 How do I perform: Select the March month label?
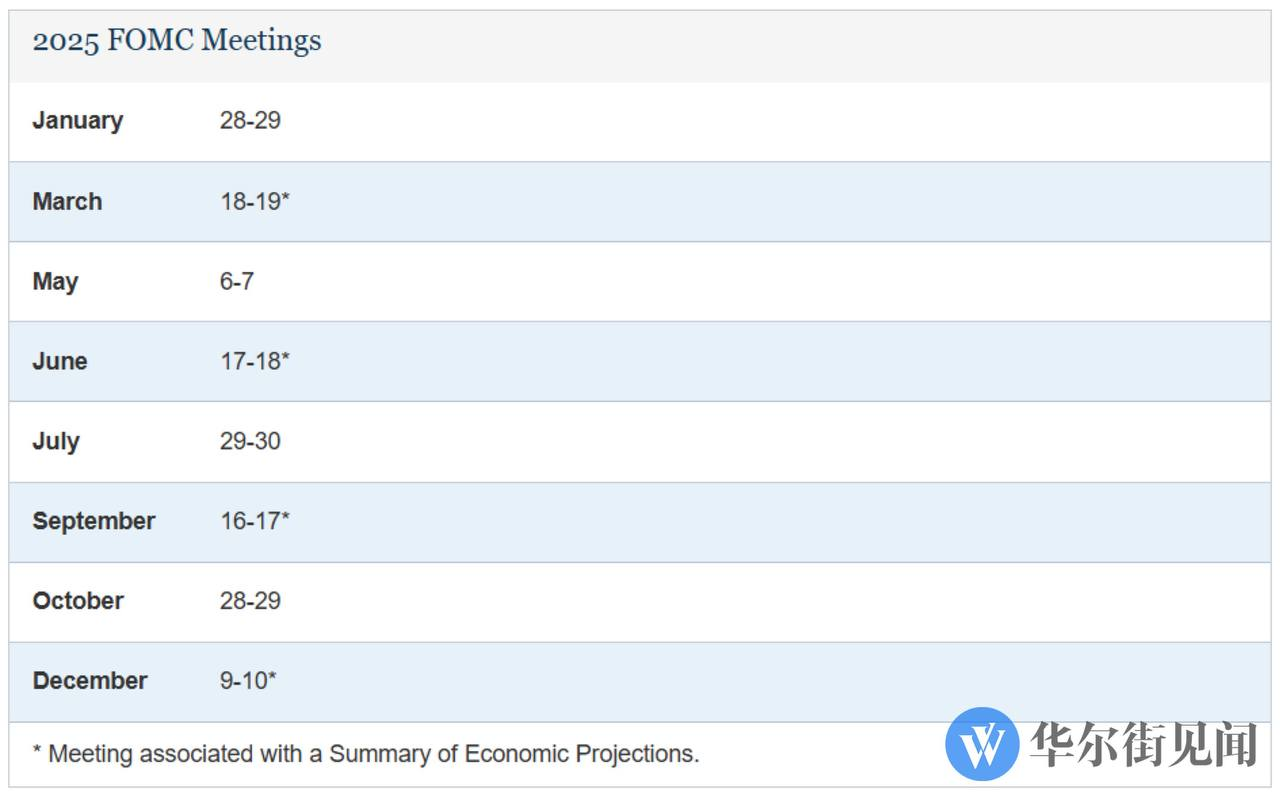(x=67, y=201)
